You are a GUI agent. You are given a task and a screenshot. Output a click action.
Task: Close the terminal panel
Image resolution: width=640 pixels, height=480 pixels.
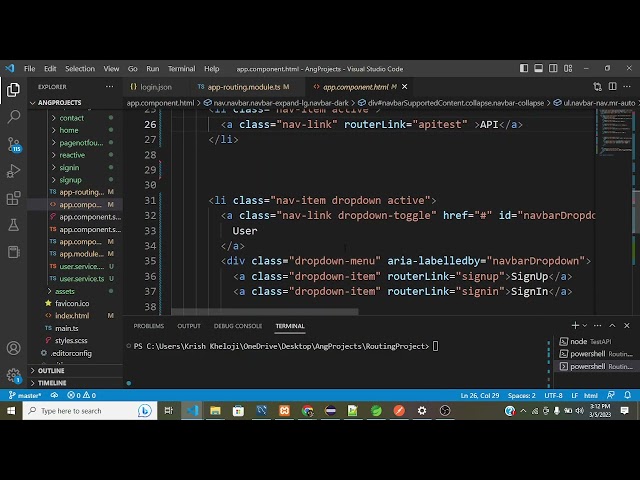pos(627,325)
